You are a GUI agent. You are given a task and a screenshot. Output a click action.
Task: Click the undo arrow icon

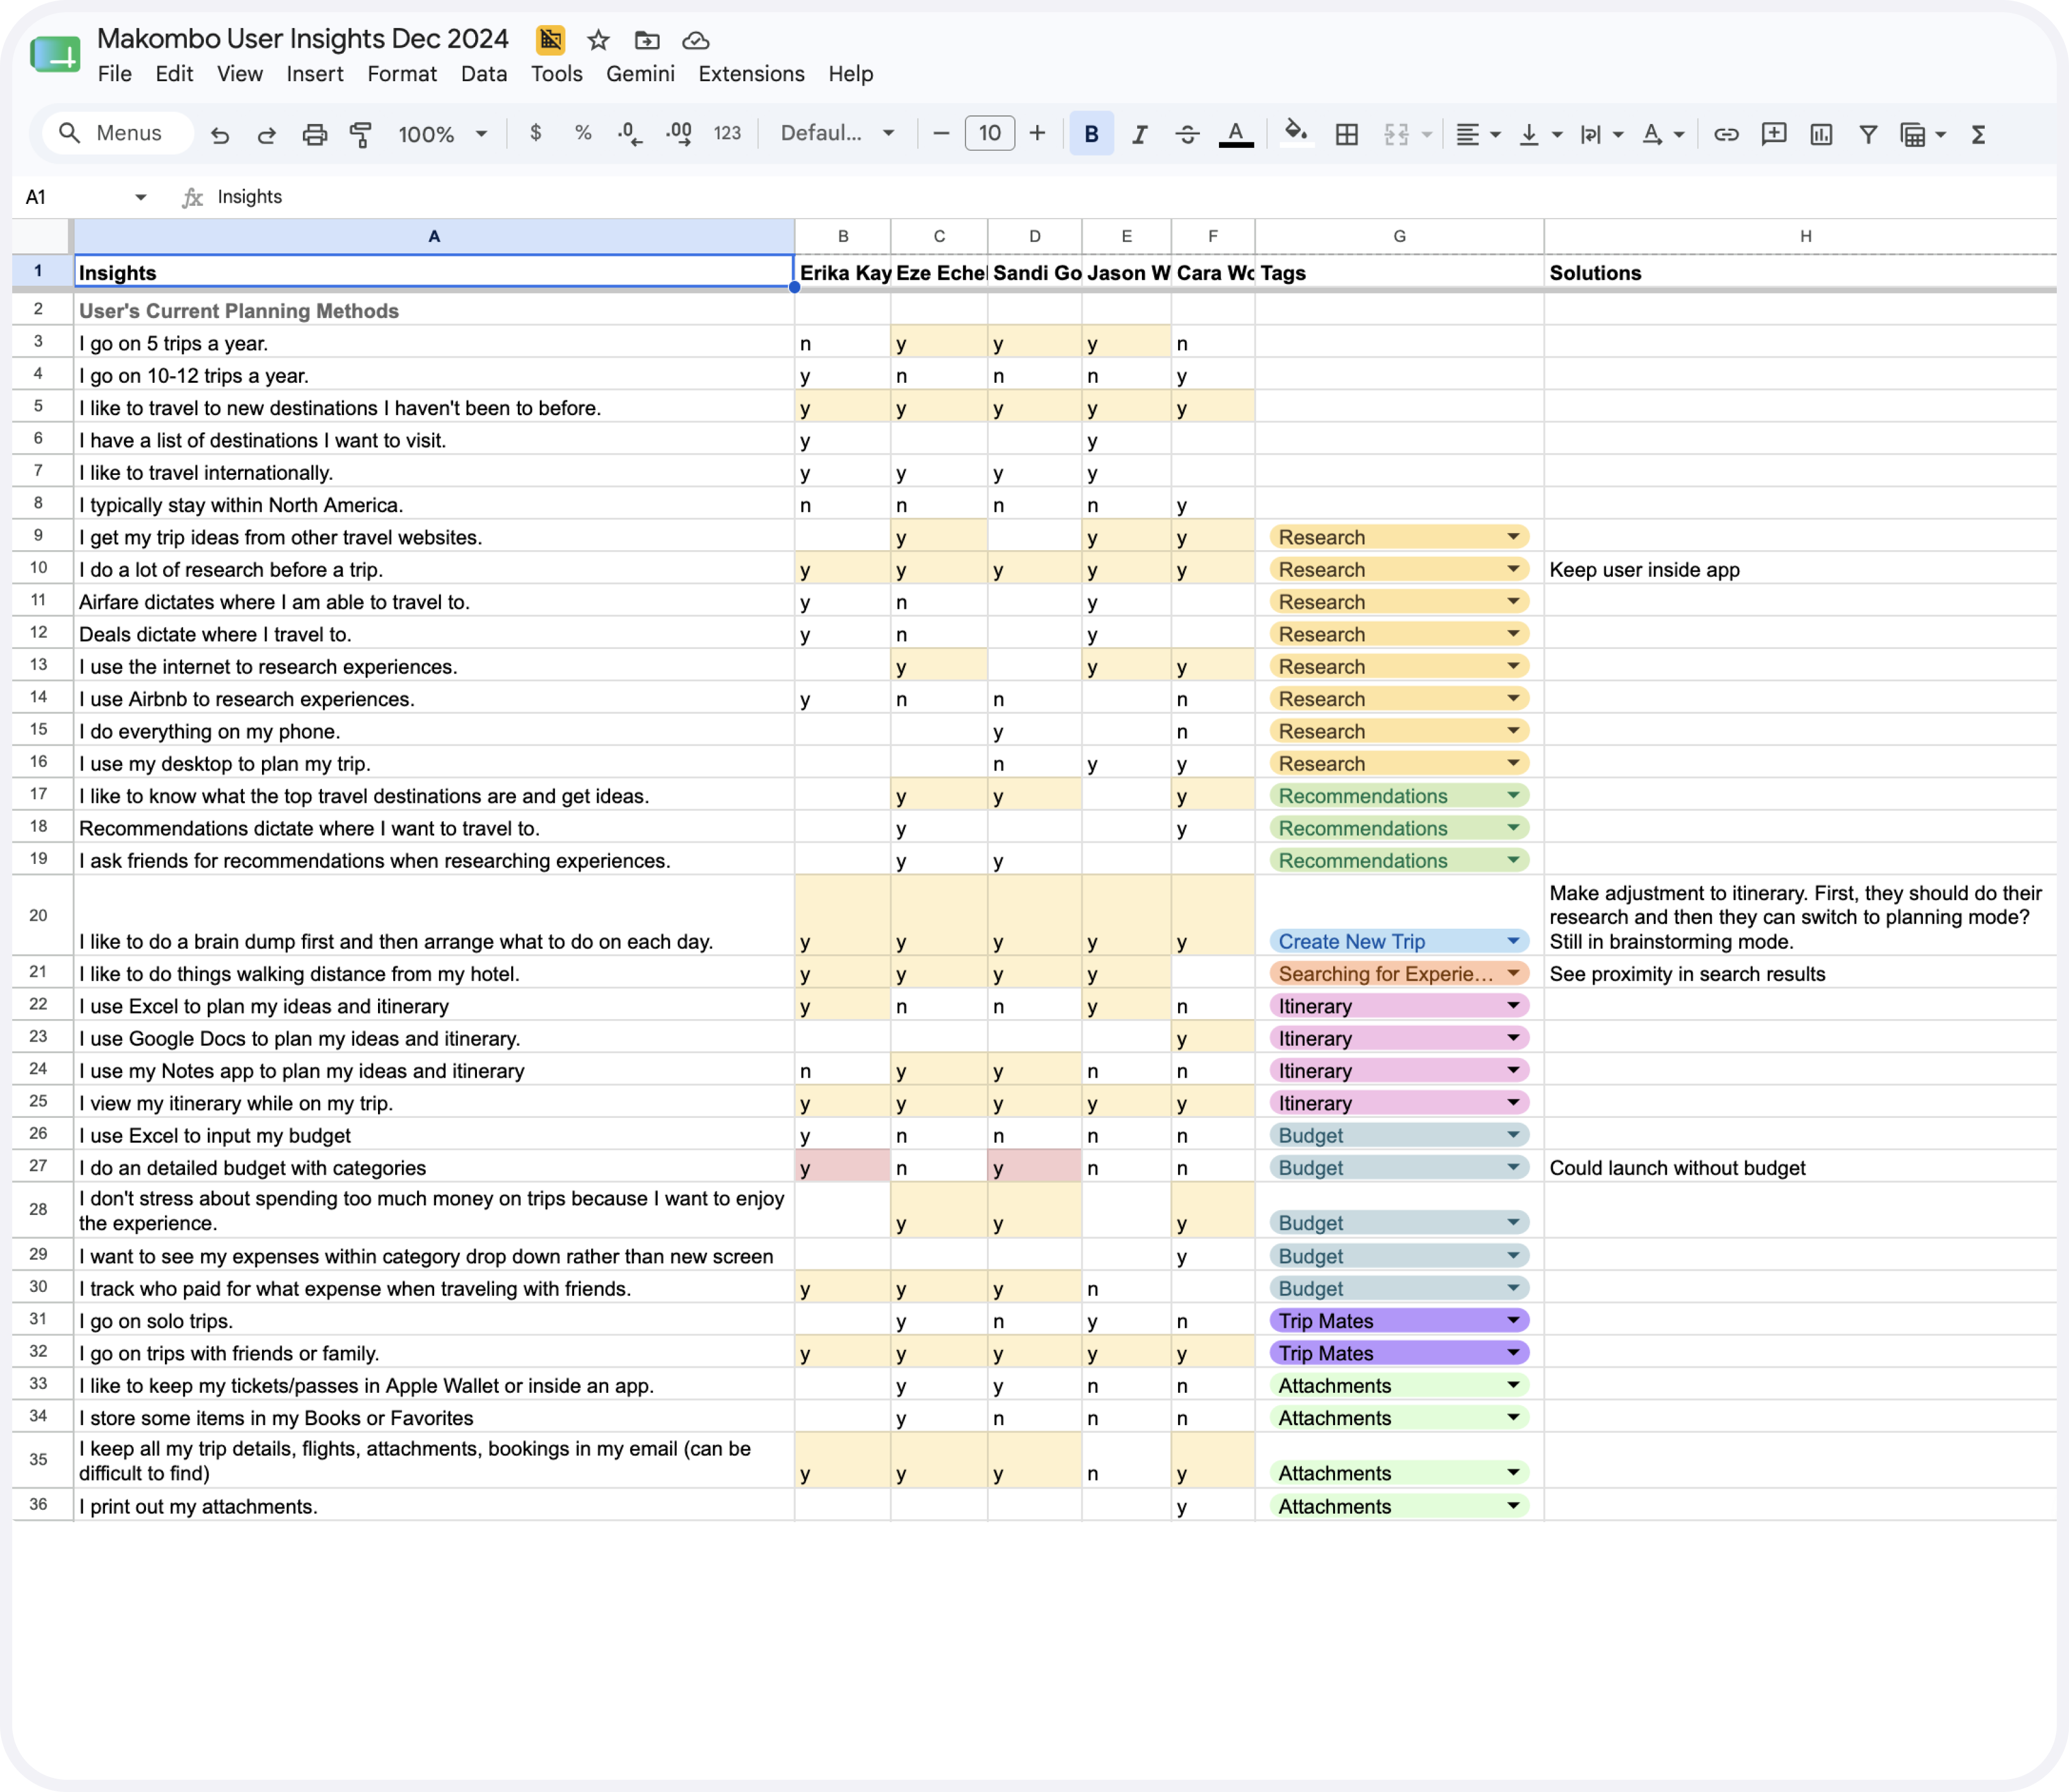220,134
